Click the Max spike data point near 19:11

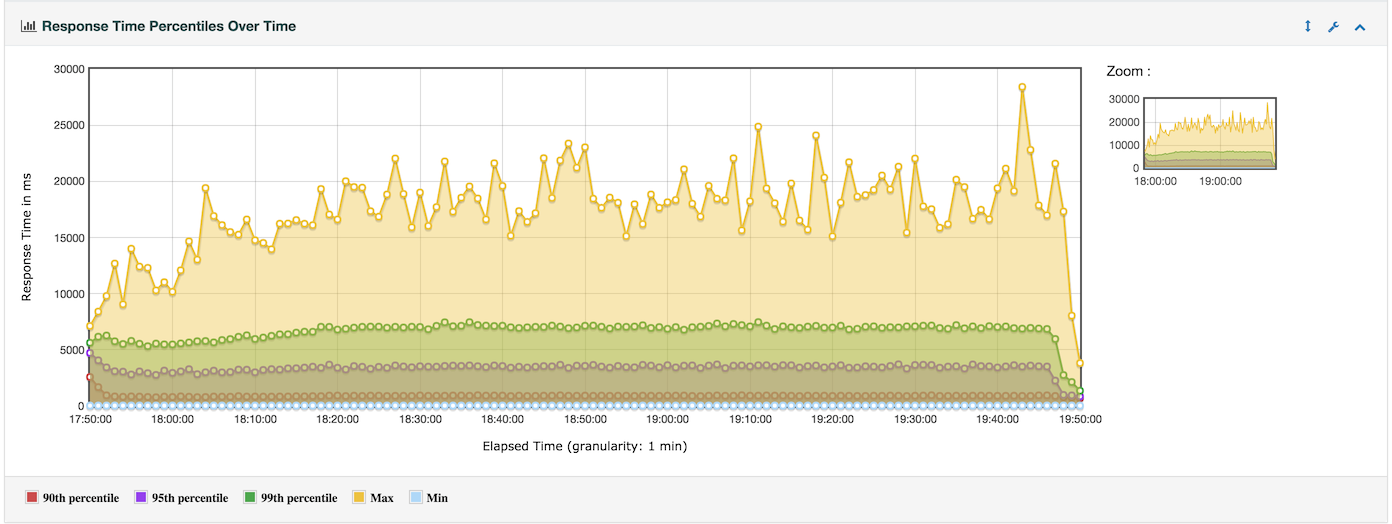(758, 127)
